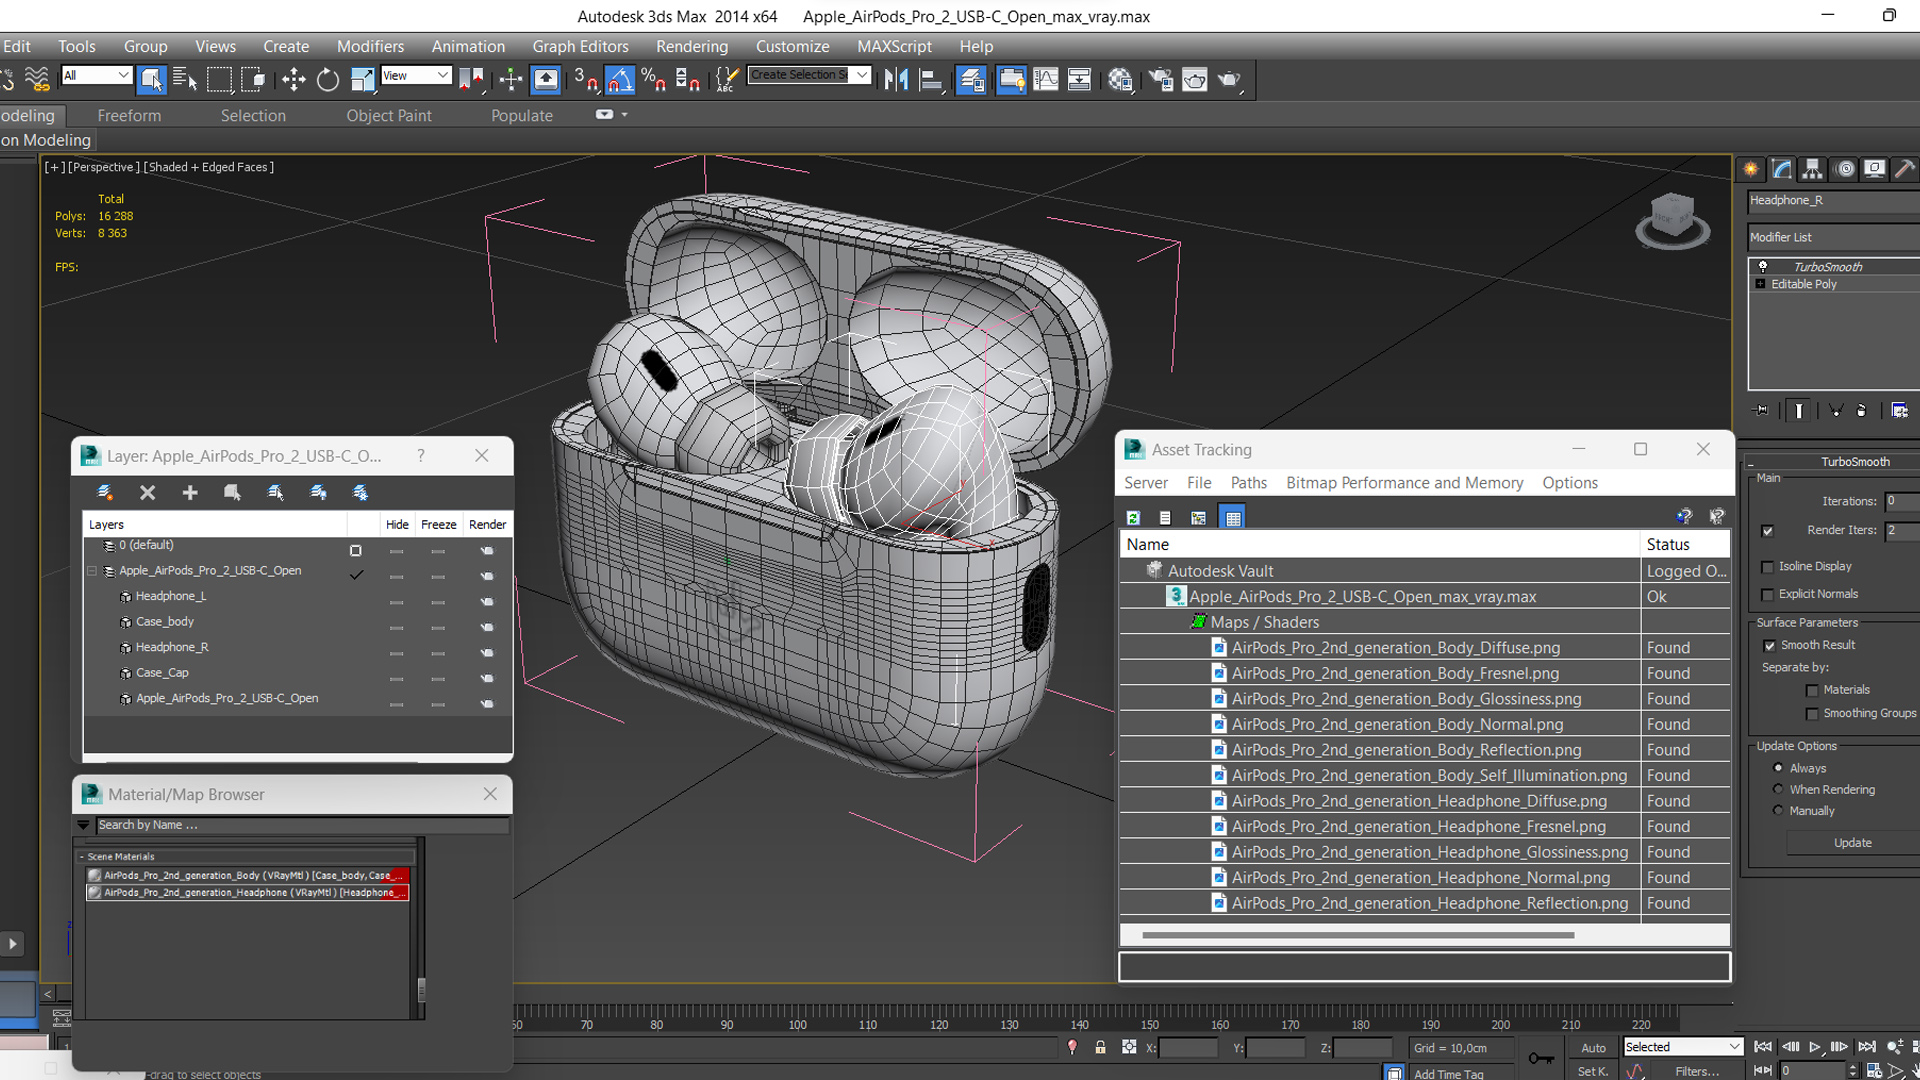The height and width of the screenshot is (1080, 1920).
Task: Click the TurboSmooth Update button
Action: click(x=1852, y=843)
